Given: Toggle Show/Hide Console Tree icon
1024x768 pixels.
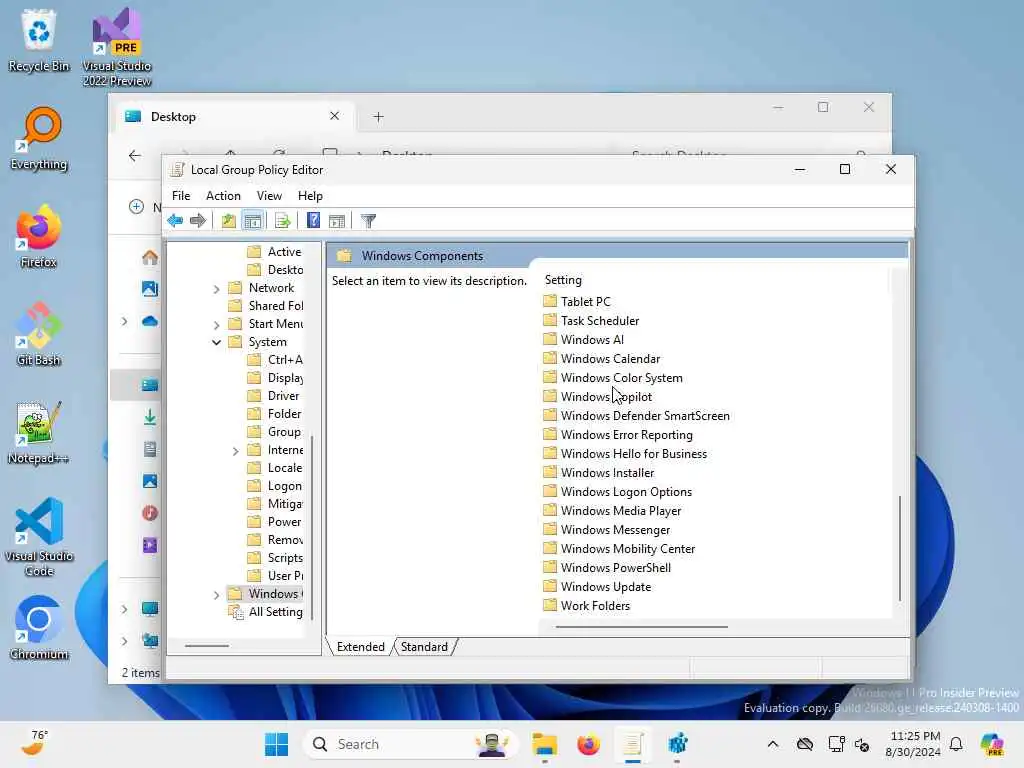Looking at the screenshot, I should click(252, 221).
